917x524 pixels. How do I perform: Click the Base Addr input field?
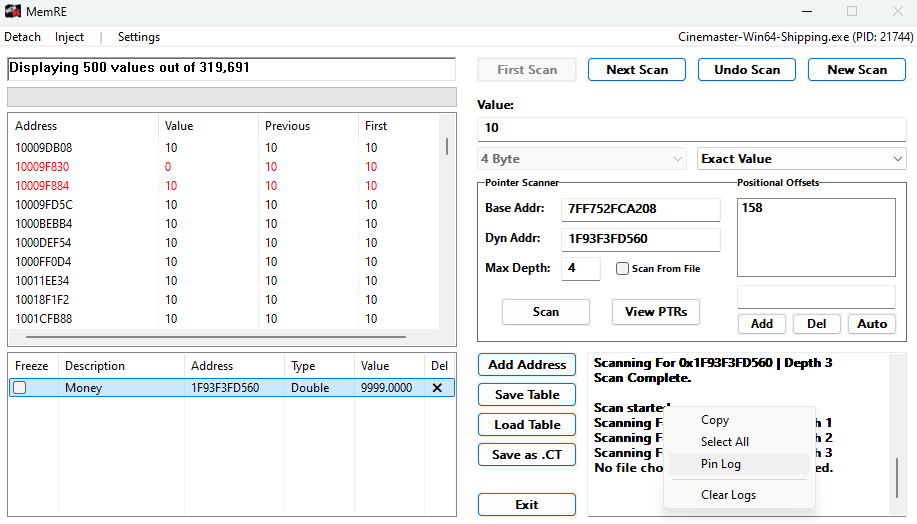click(640, 209)
